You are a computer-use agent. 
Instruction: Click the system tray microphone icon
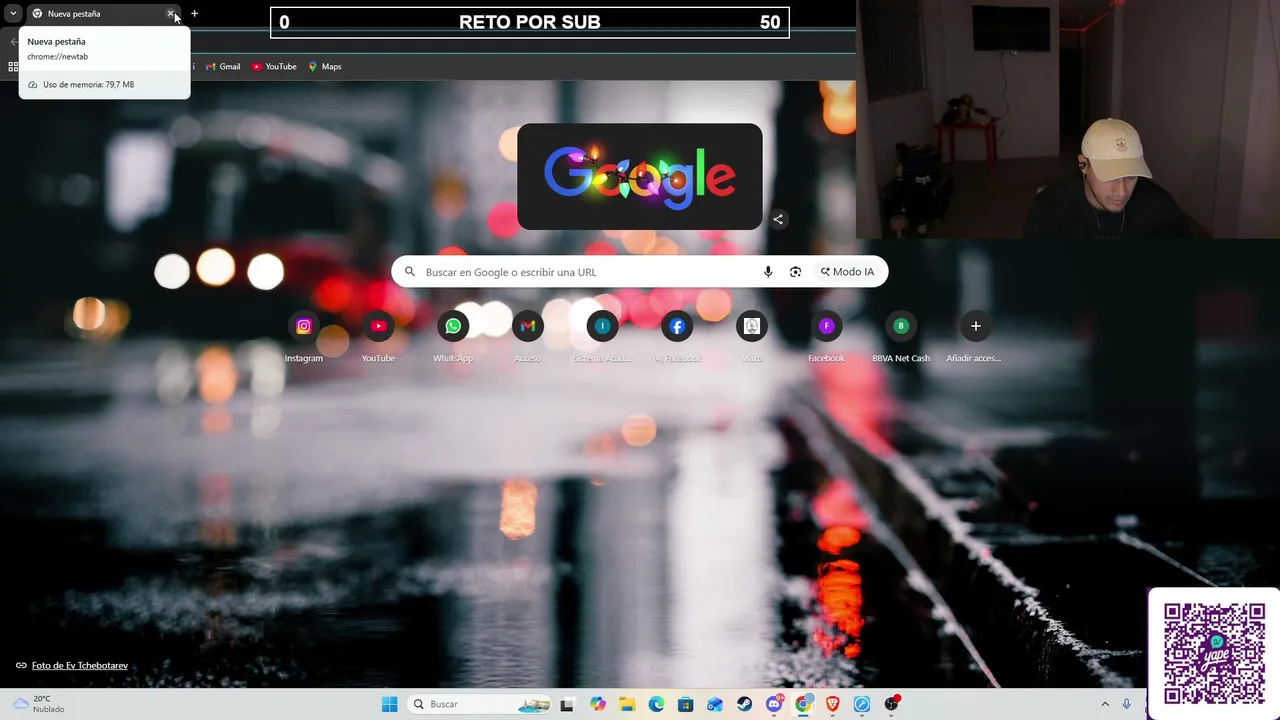point(1127,704)
